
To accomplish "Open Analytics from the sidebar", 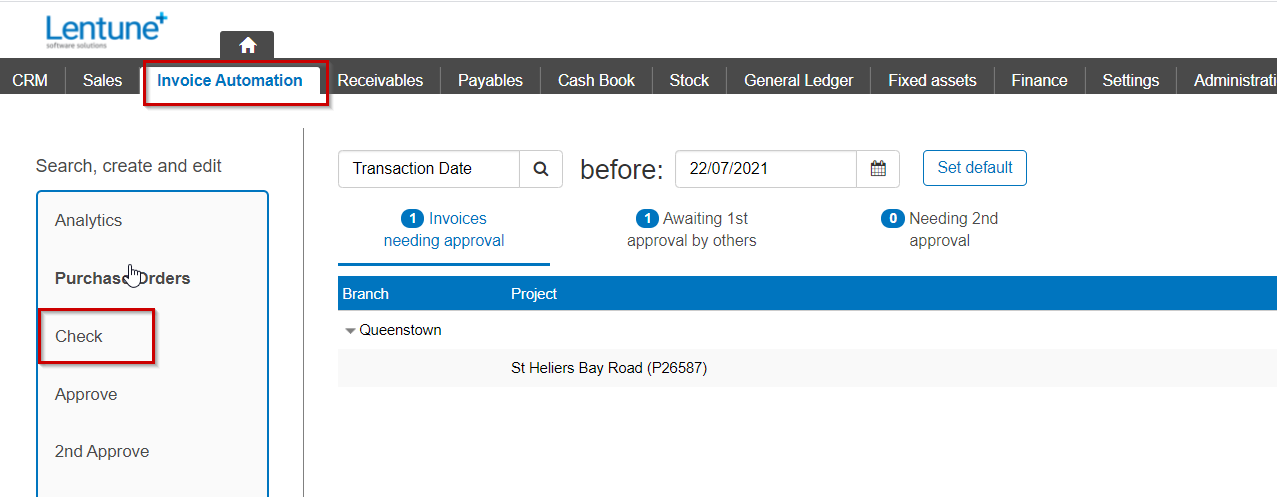I will tap(88, 220).
